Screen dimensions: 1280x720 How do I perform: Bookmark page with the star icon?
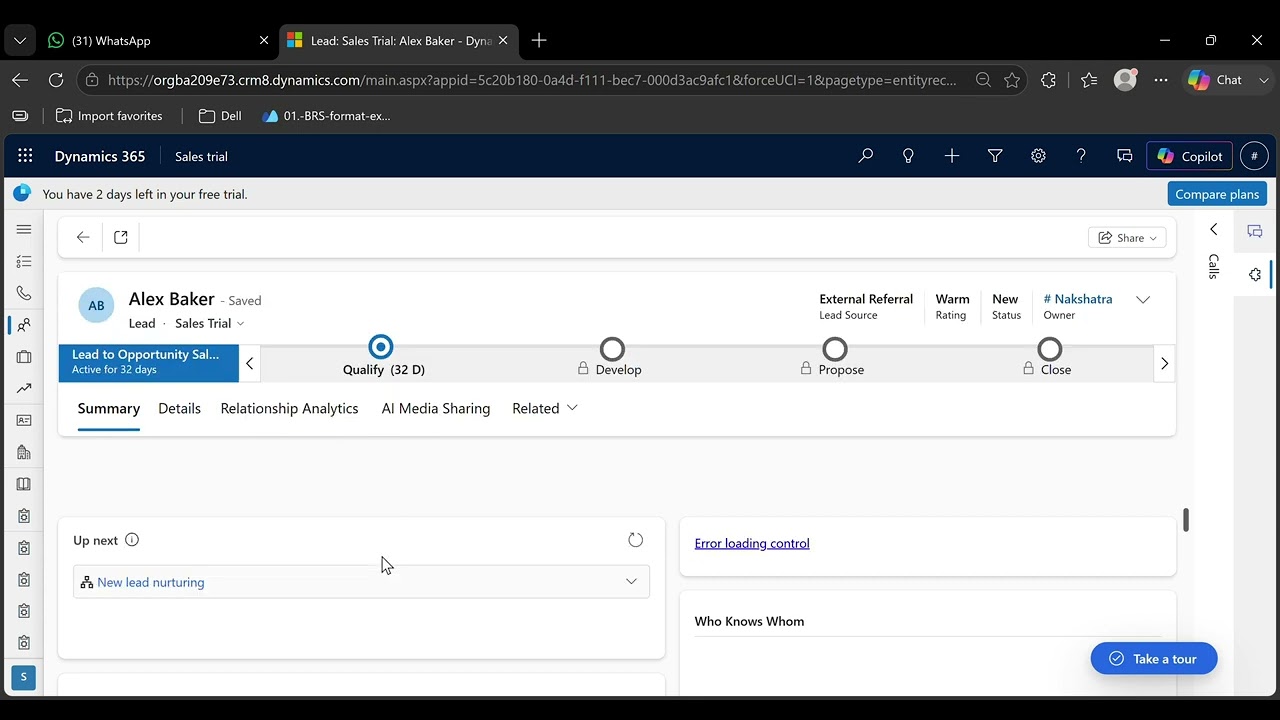click(x=1012, y=80)
